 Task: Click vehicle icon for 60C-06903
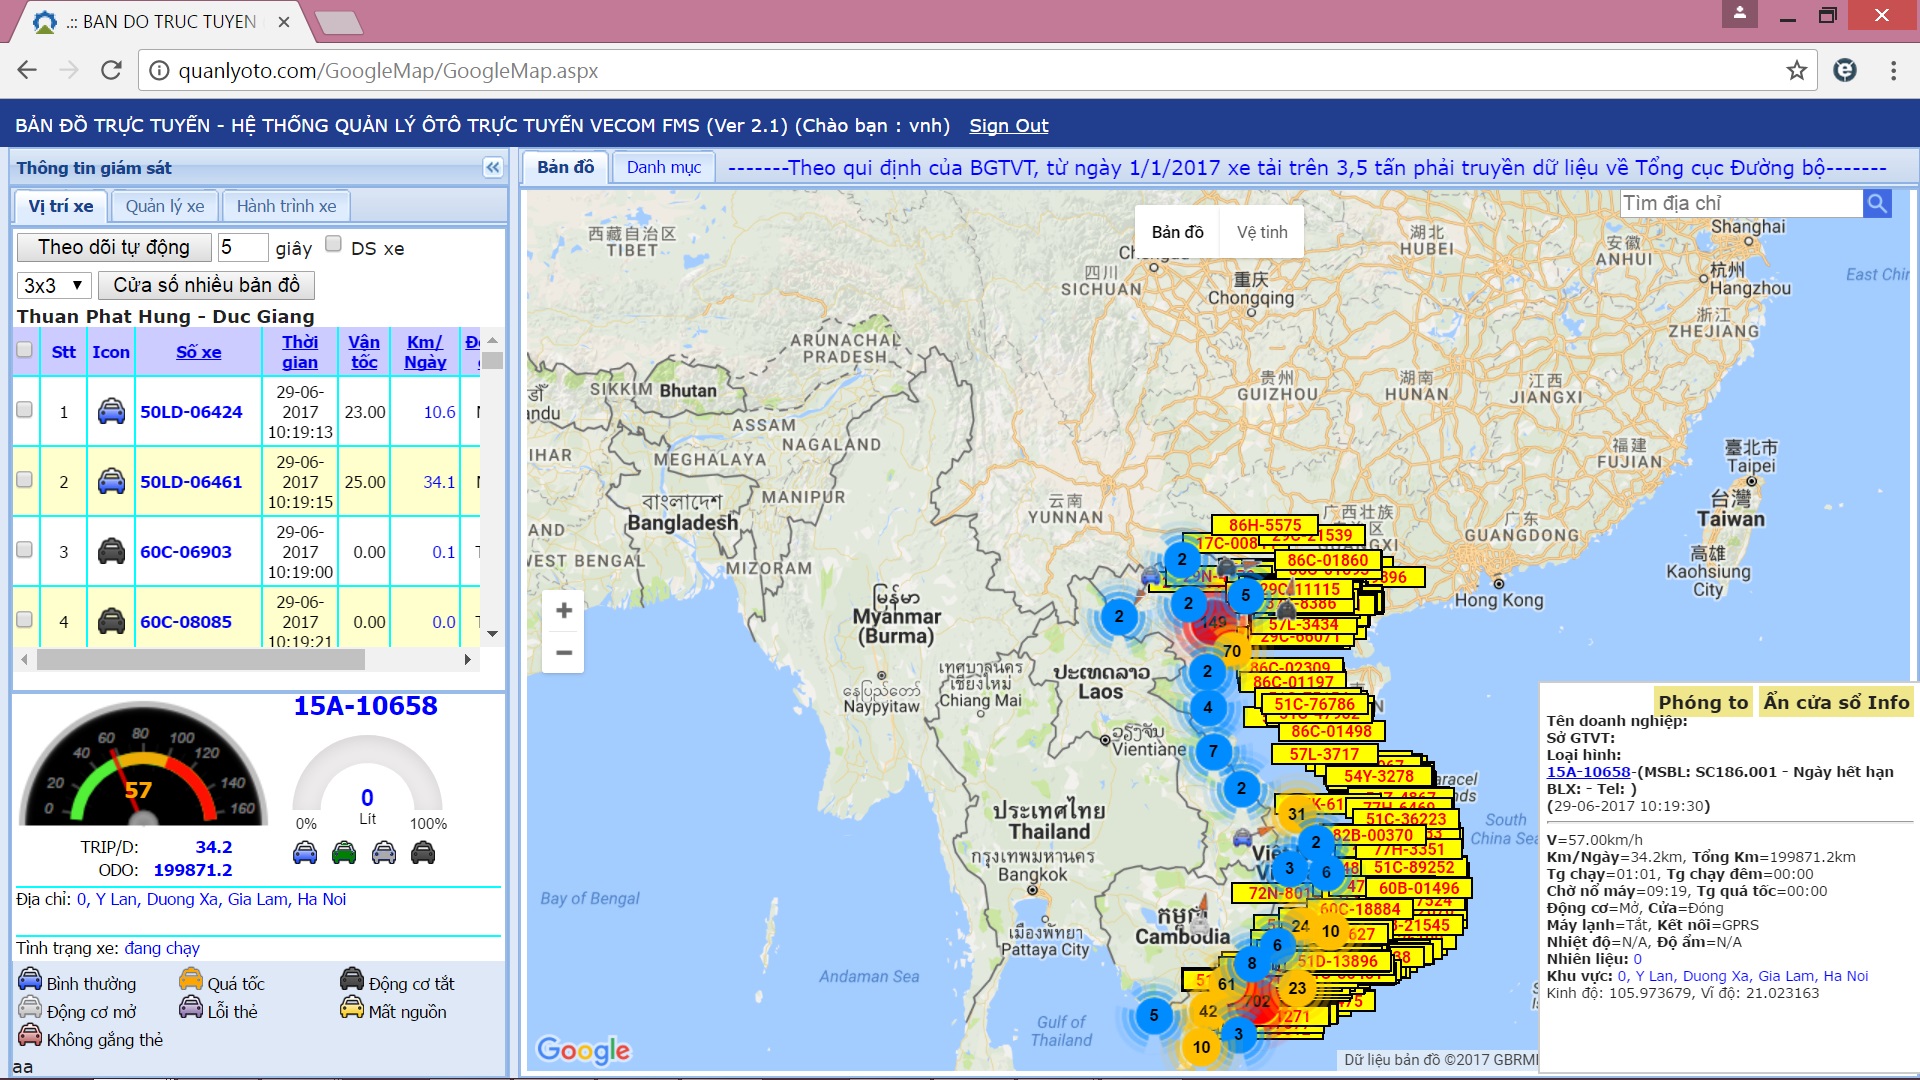(111, 551)
